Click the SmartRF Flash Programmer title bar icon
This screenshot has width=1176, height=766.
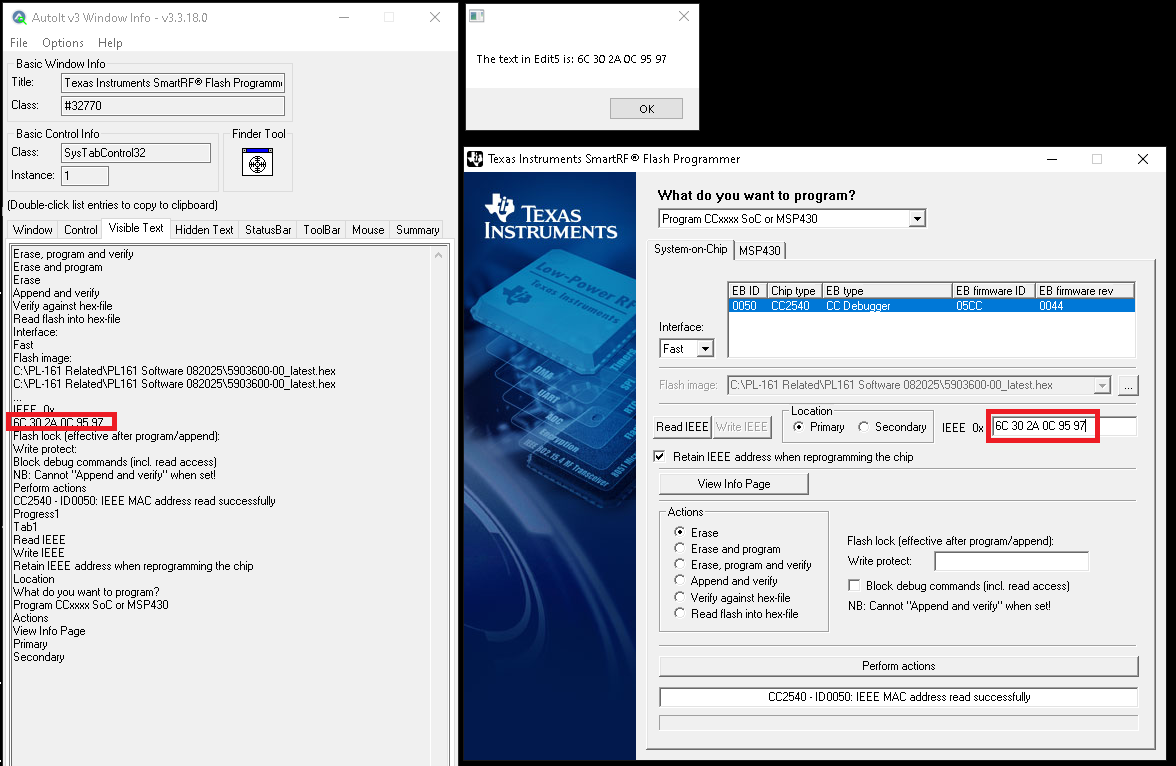475,159
